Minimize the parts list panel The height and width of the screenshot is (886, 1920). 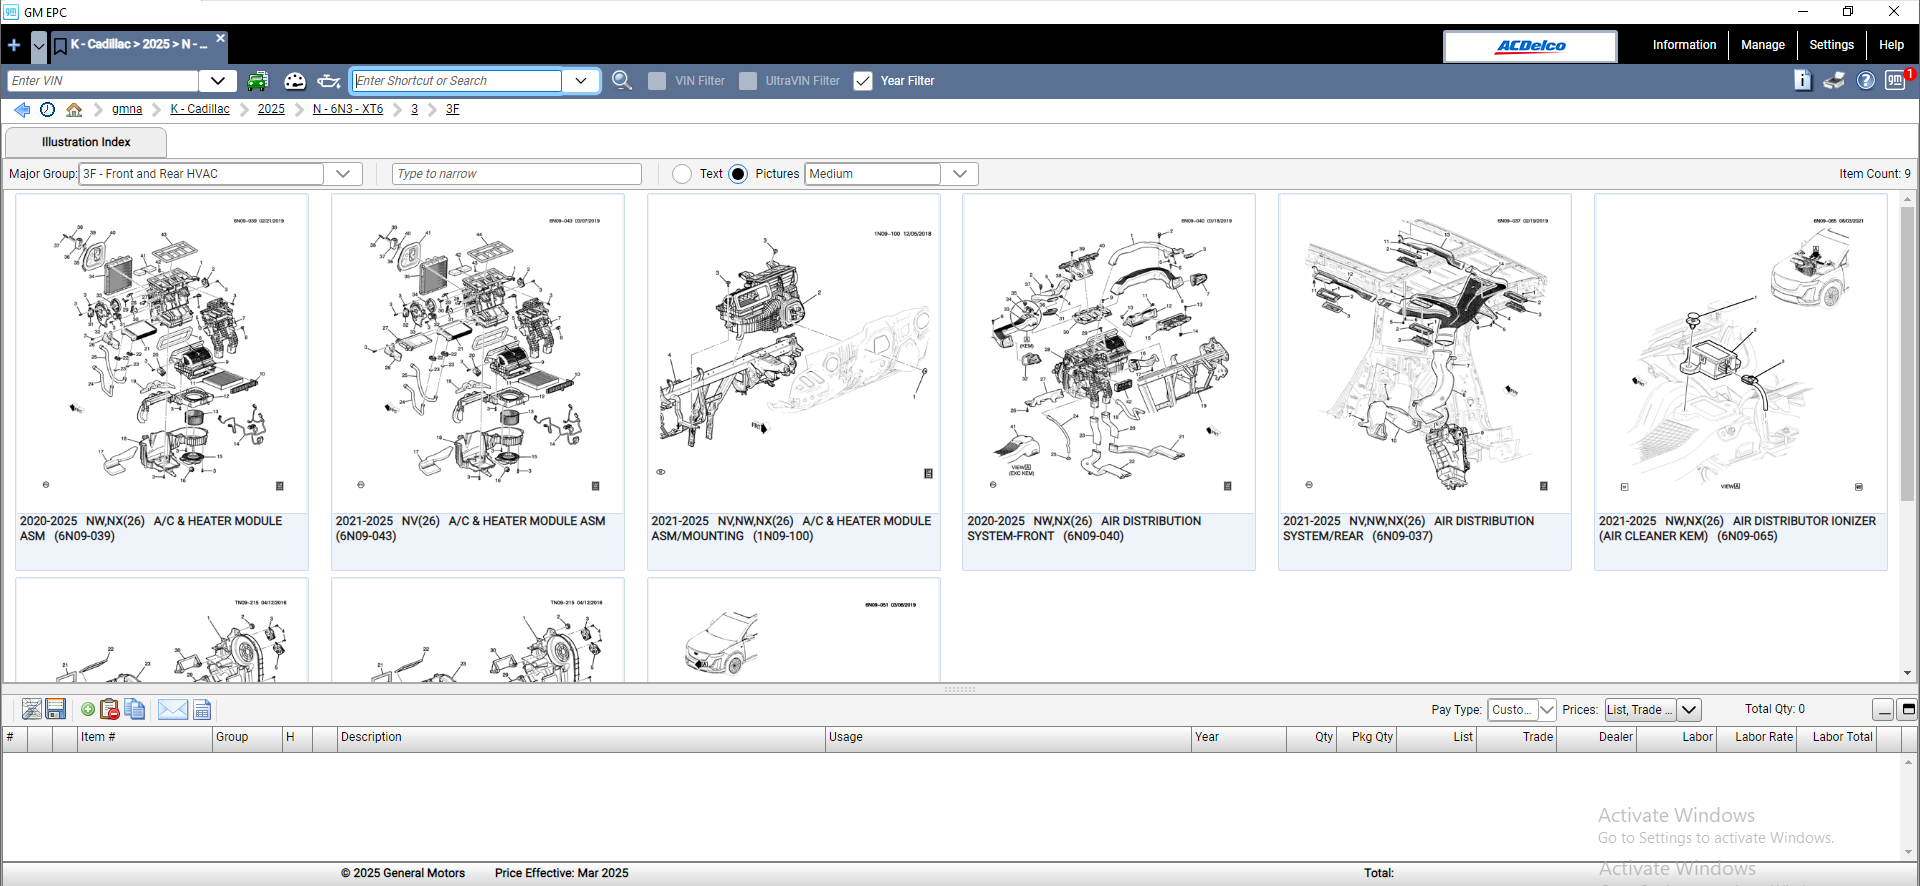pyautogui.click(x=1884, y=710)
